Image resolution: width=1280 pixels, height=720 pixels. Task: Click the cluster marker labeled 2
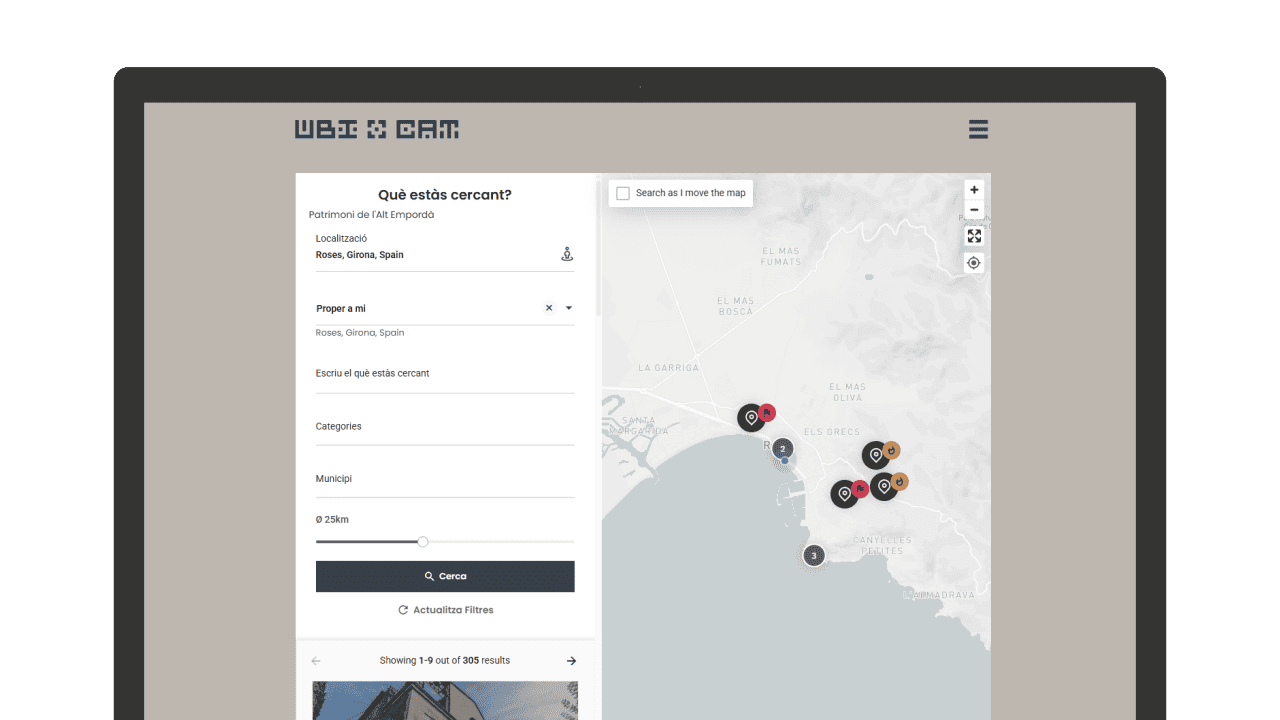click(783, 449)
